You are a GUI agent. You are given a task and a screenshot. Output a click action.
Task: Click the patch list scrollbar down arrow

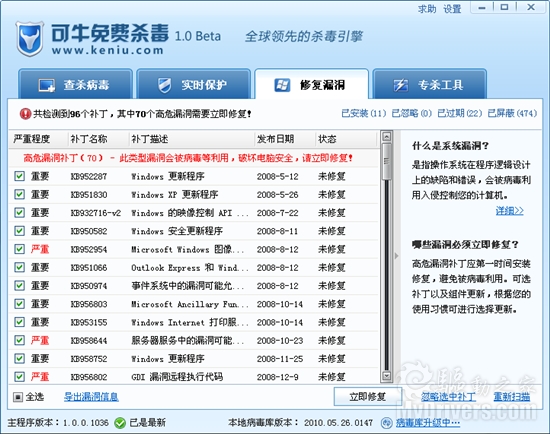tap(387, 376)
